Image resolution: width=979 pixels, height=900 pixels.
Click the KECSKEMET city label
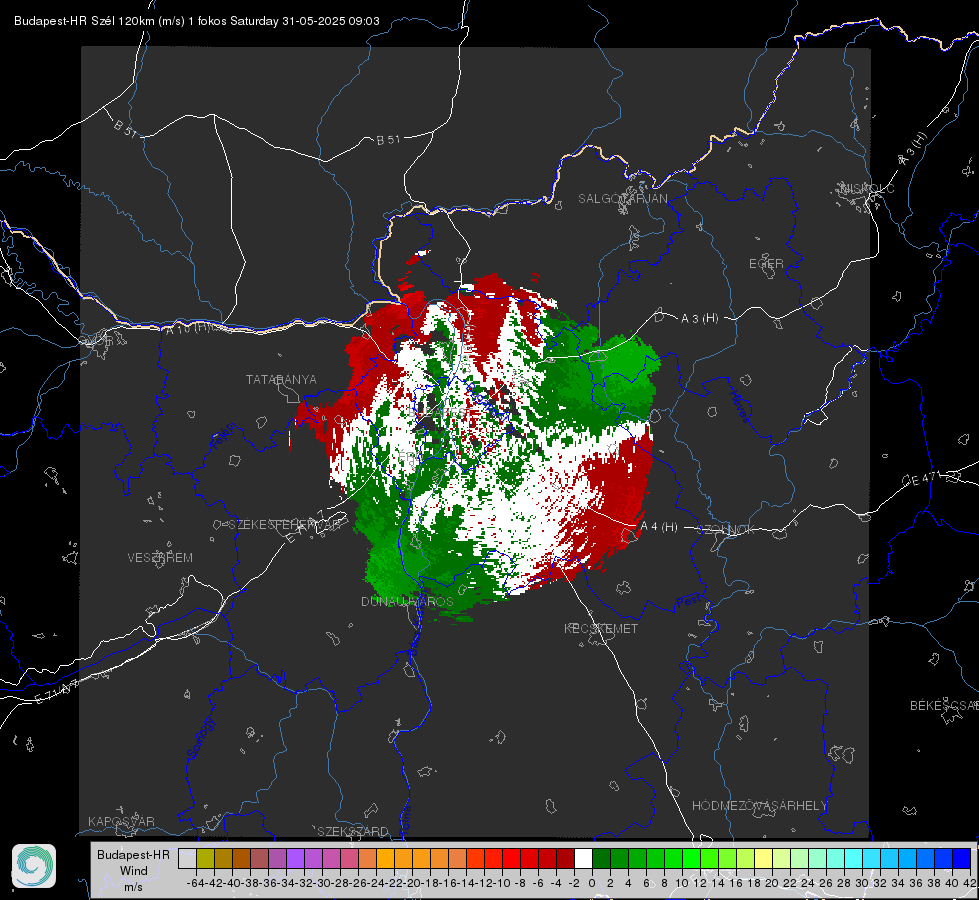coord(601,628)
